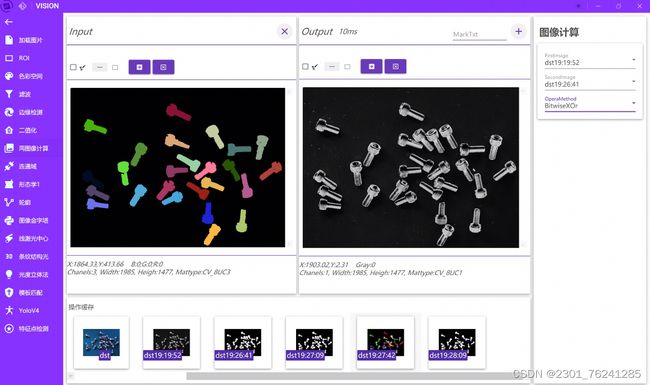The image size is (650, 385).
Task: Select the dst19:28:09 cached thumbnail
Action: coord(457,343)
